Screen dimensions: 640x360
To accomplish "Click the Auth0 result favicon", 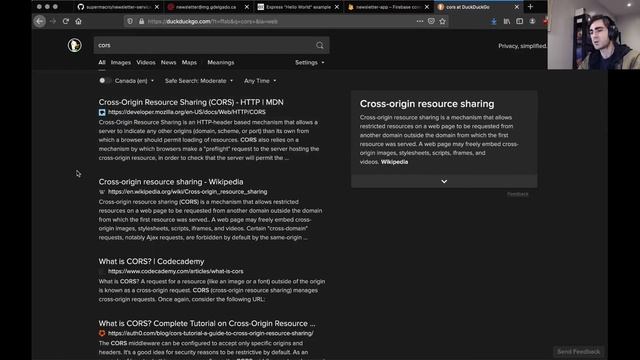I will click(102, 333).
